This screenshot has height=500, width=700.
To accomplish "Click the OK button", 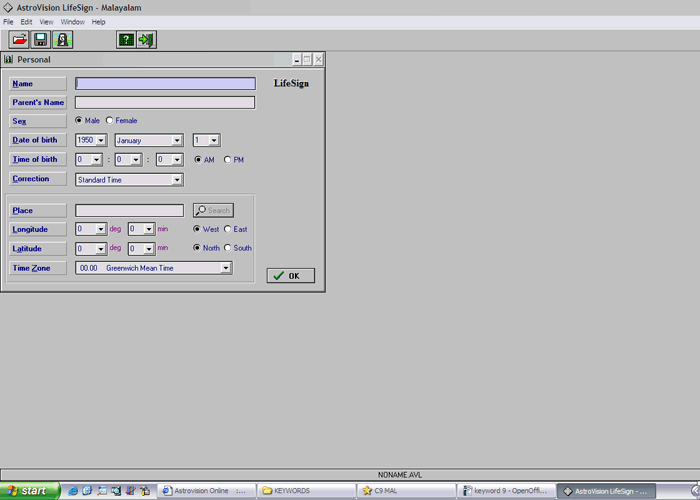I will pos(291,275).
